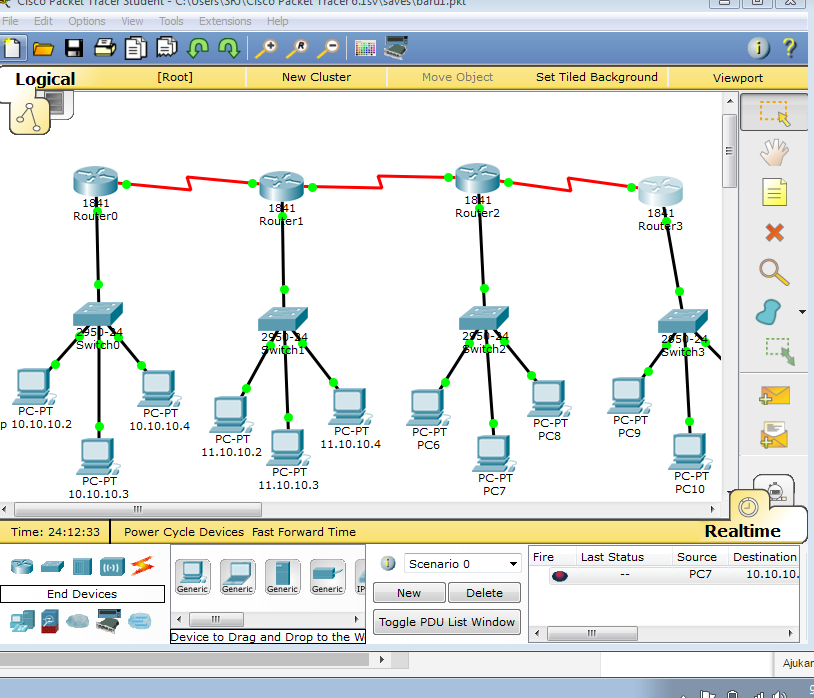This screenshot has height=698, width=814.
Task: Click the Switch2 device on canvas
Action: 484,318
